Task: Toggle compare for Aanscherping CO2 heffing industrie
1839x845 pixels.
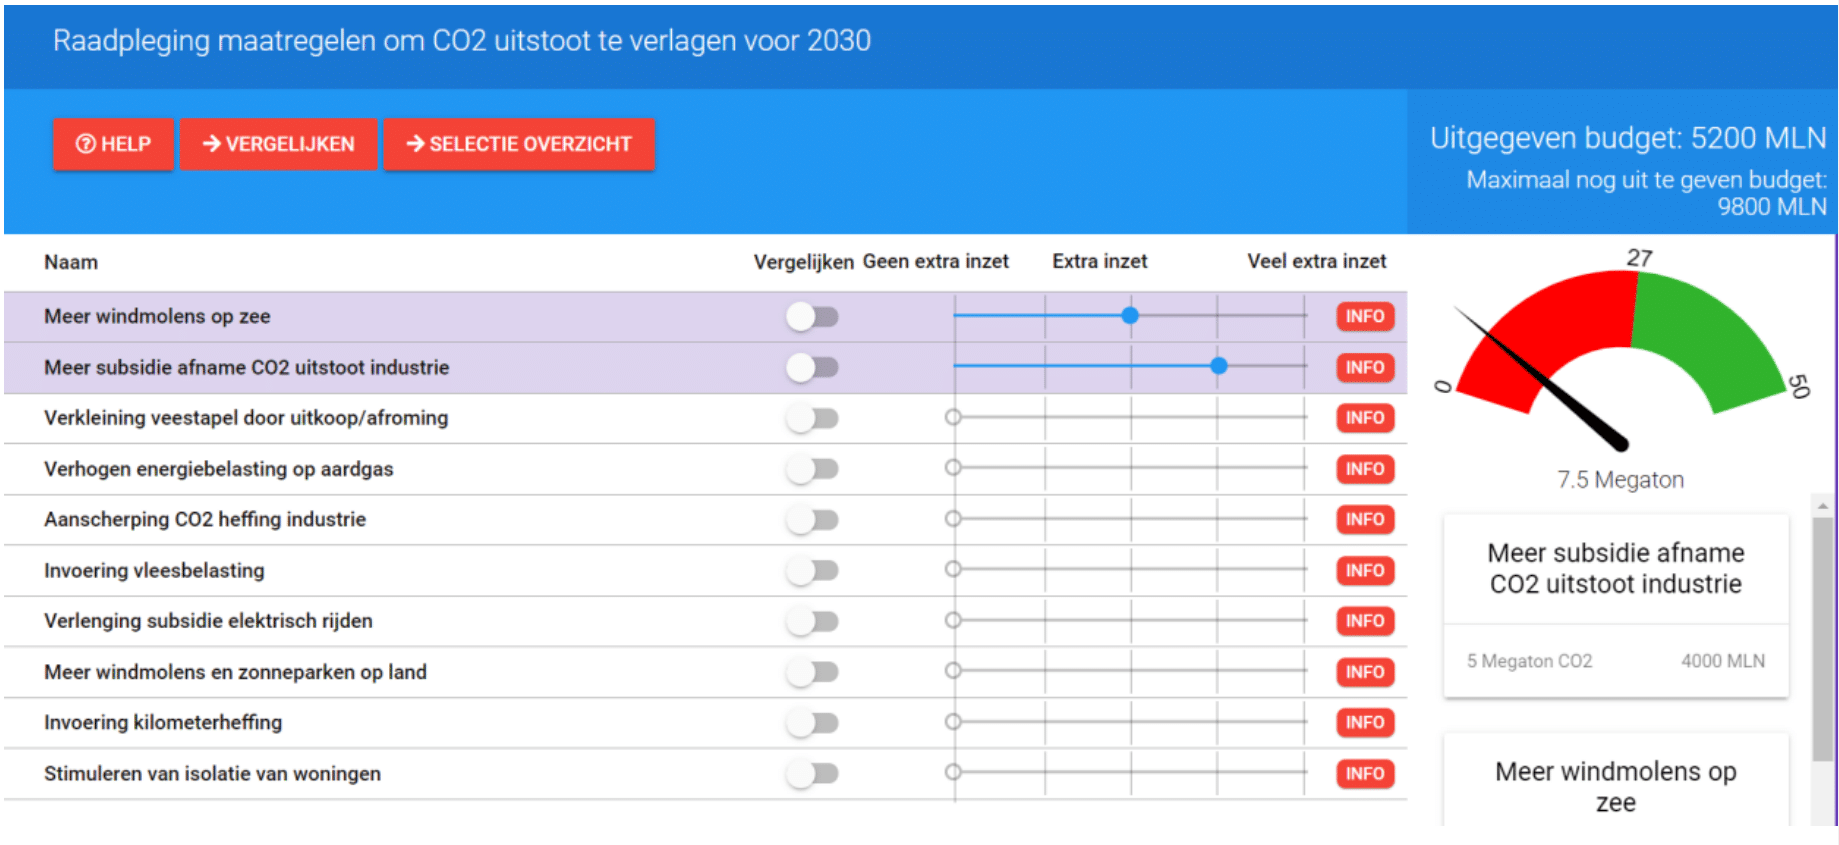Action: click(812, 520)
